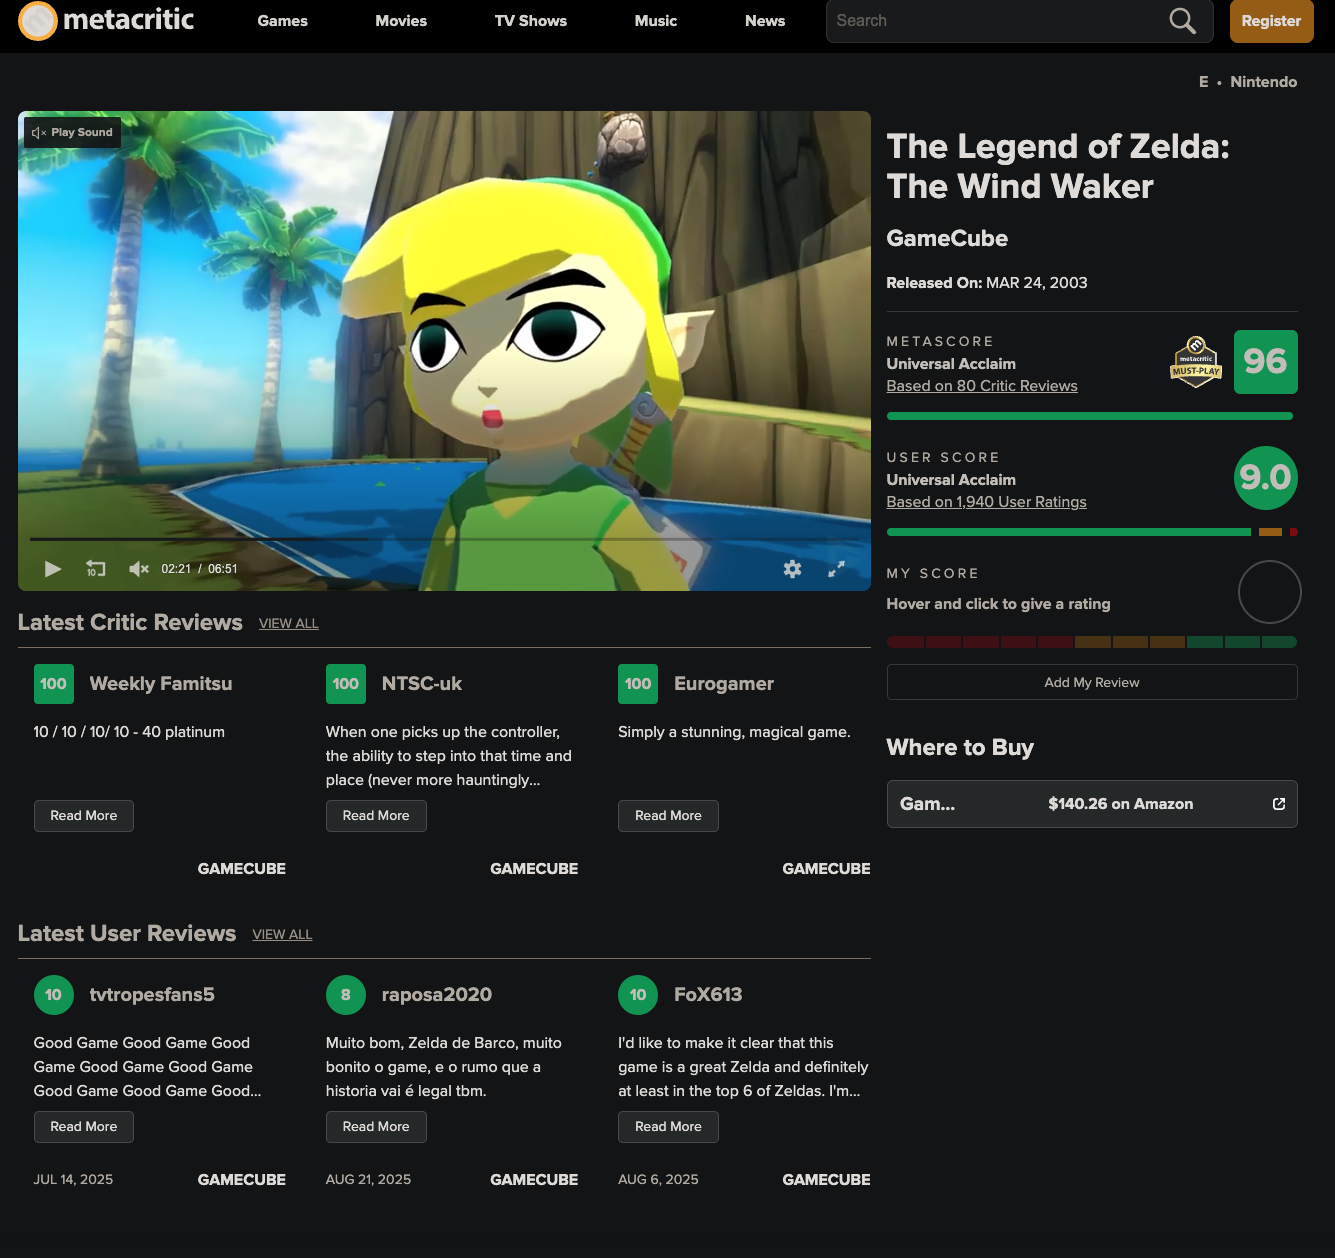This screenshot has height=1258, width=1335.
Task: View all latest user reviews
Action: tap(282, 934)
